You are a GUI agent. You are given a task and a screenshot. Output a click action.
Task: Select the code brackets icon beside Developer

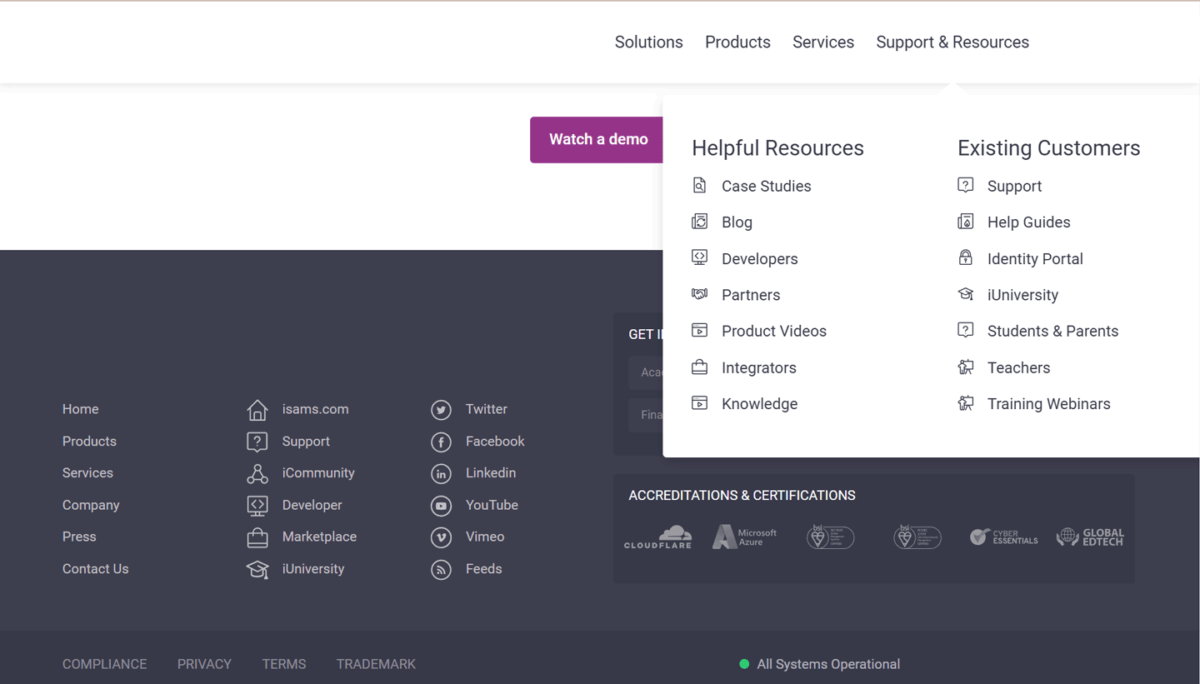click(256, 505)
